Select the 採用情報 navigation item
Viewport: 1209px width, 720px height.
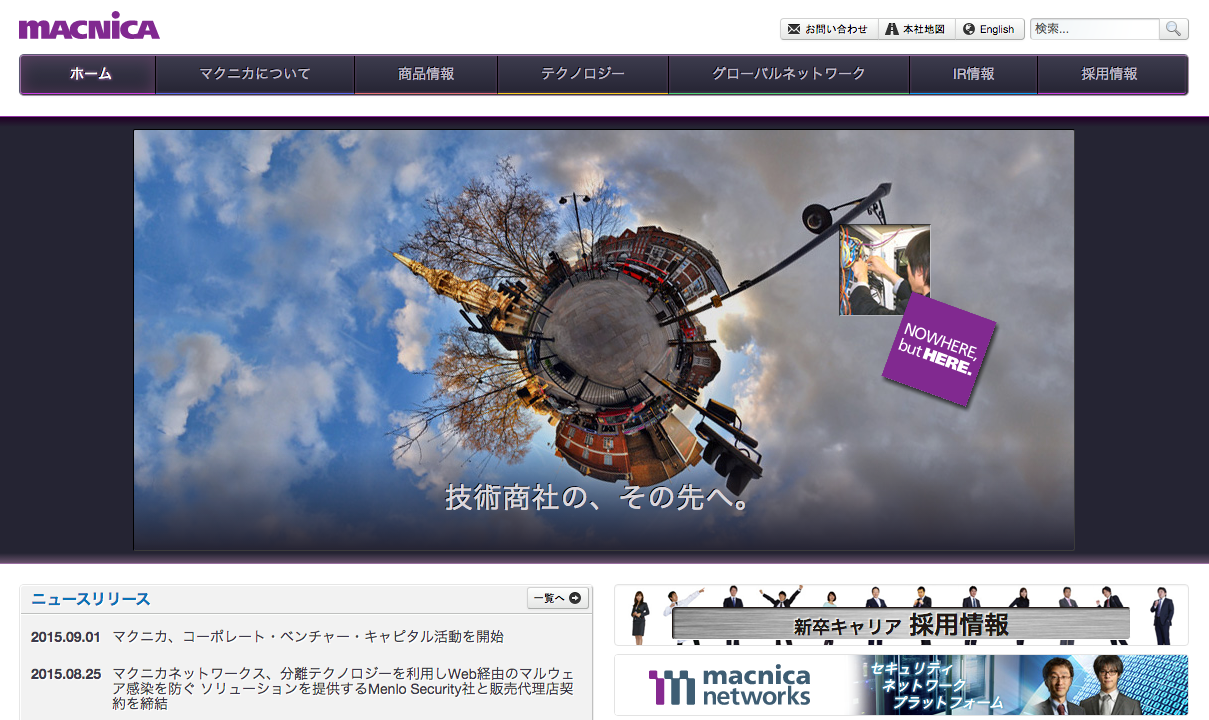point(1109,74)
